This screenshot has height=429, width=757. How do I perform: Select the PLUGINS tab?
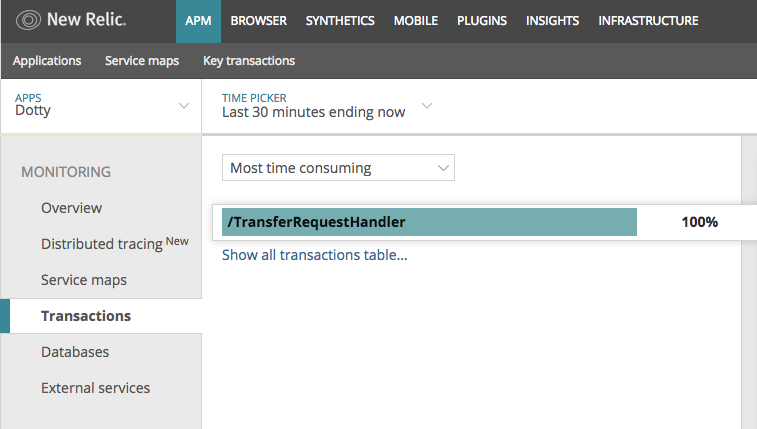click(x=482, y=21)
